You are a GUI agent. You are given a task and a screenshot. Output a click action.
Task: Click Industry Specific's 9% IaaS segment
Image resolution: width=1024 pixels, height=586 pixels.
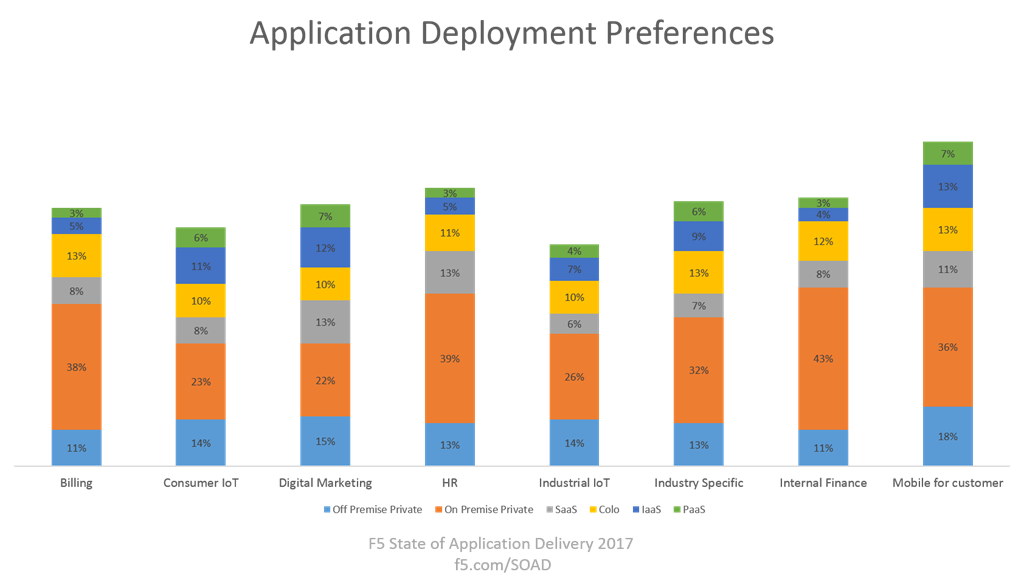point(699,236)
